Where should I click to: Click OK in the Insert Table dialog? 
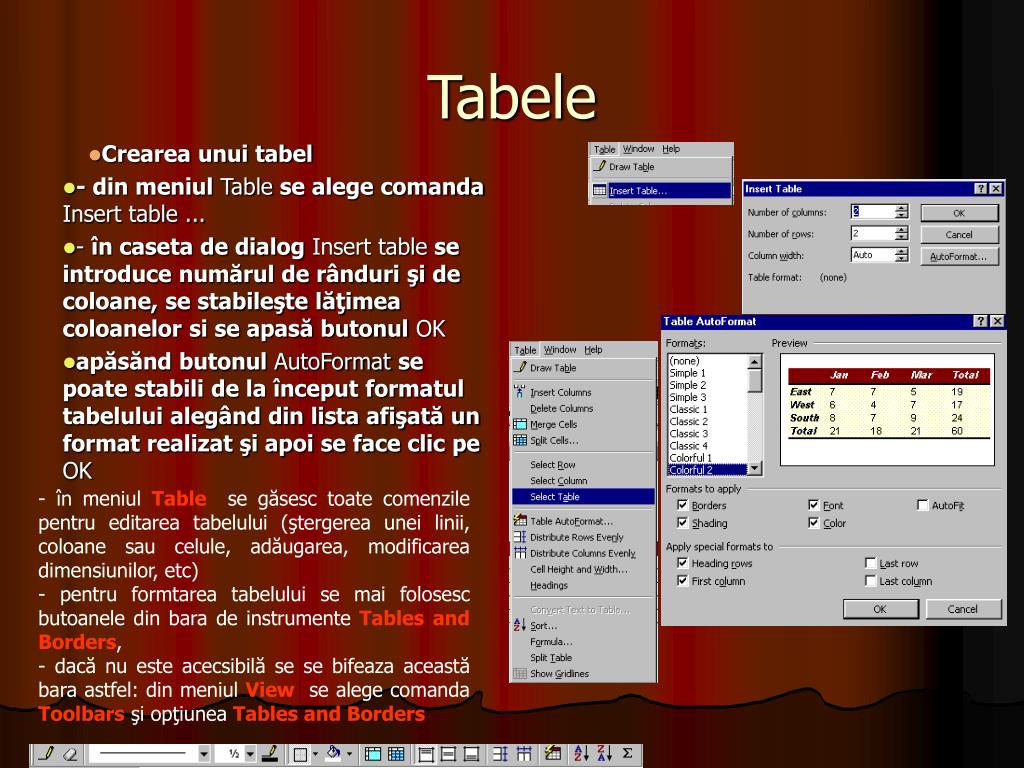pos(959,213)
